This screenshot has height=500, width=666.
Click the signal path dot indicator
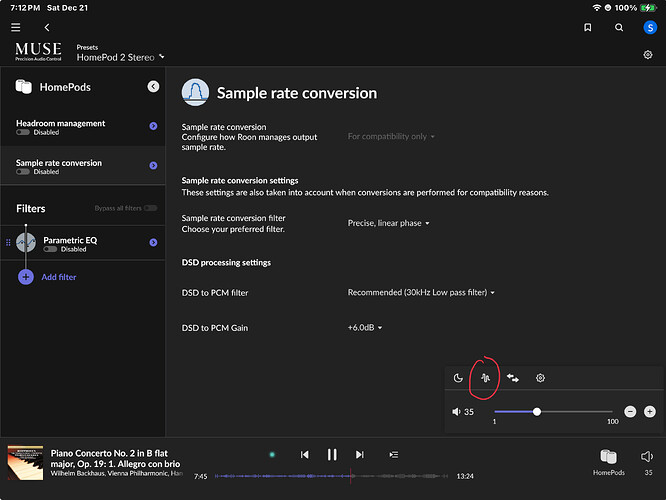[x=272, y=455]
